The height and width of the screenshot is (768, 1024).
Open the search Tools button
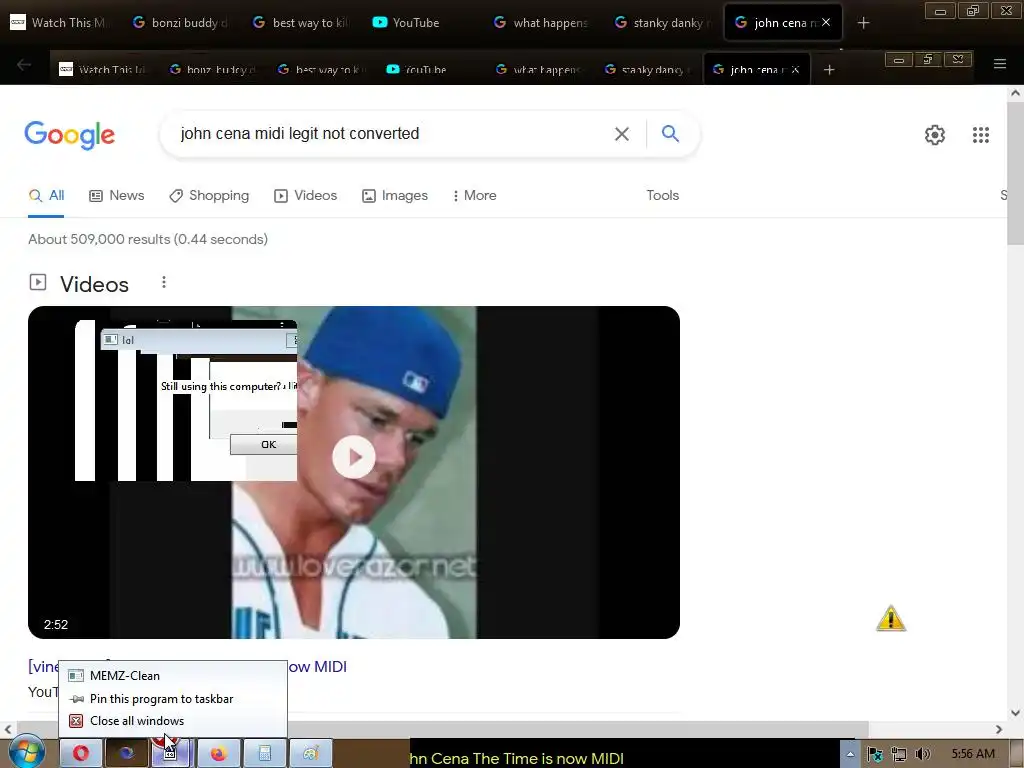point(662,195)
